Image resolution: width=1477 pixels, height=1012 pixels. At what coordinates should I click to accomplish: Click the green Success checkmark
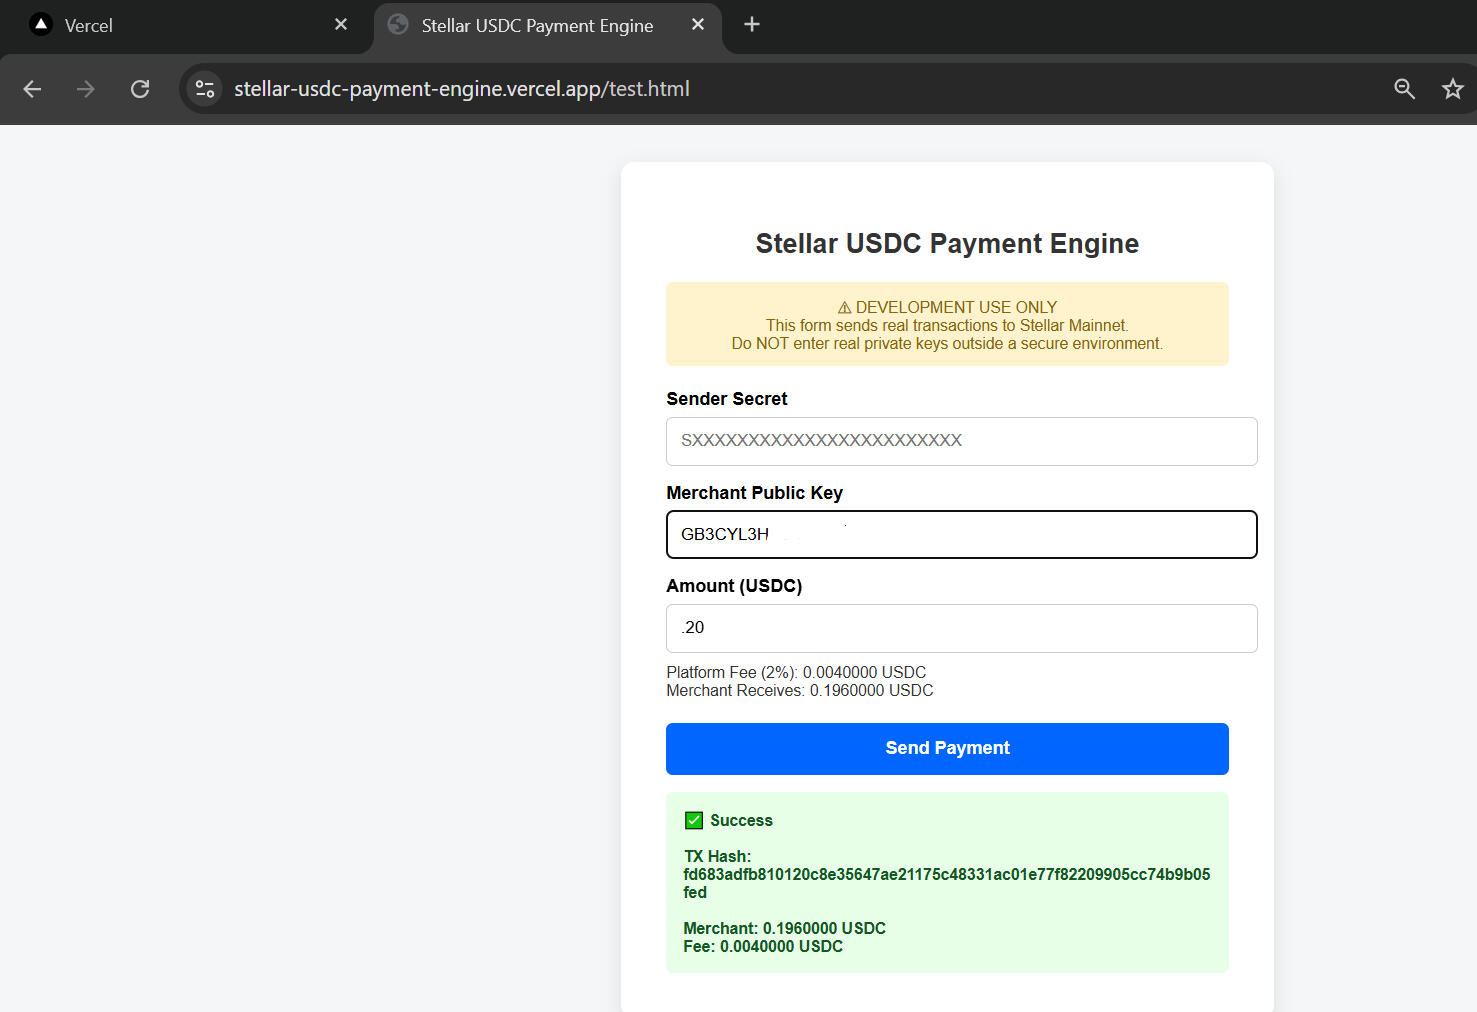coord(693,820)
